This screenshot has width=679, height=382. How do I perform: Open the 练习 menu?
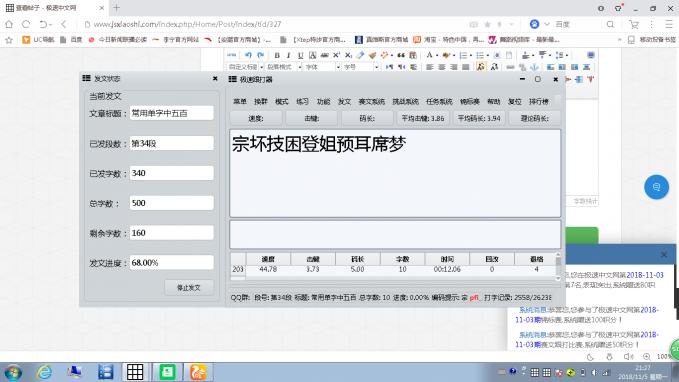302,101
